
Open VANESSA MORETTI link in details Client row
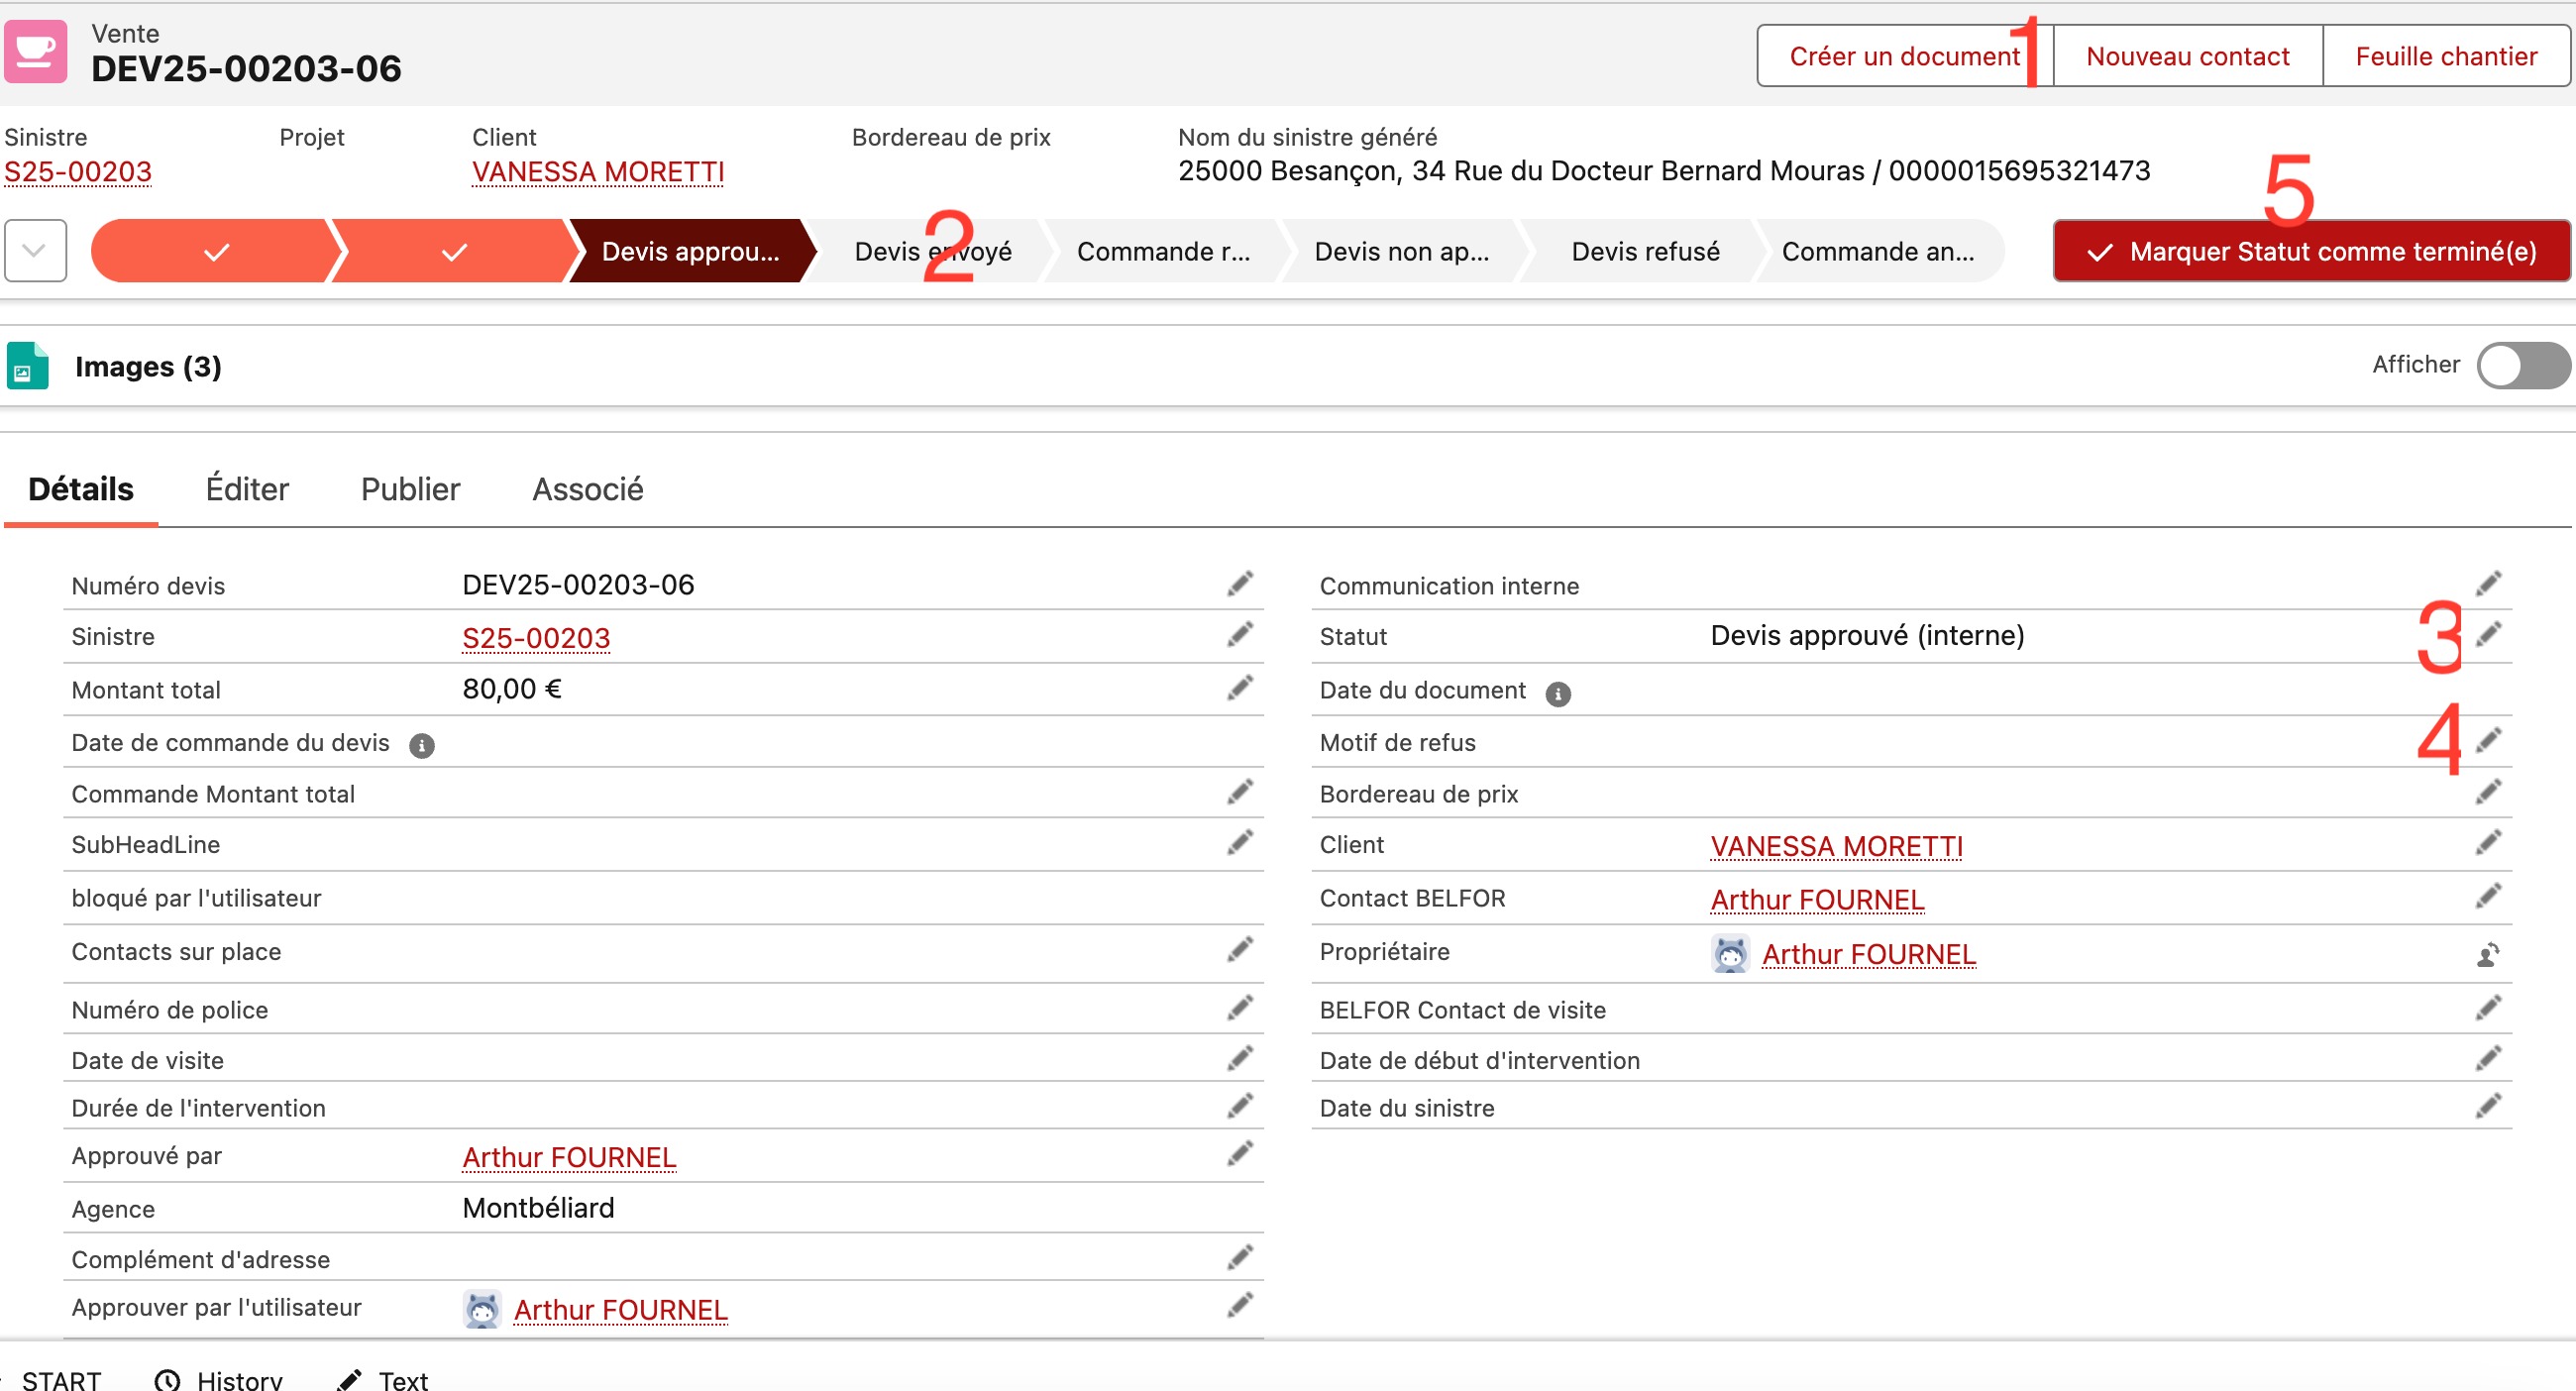[x=1837, y=846]
